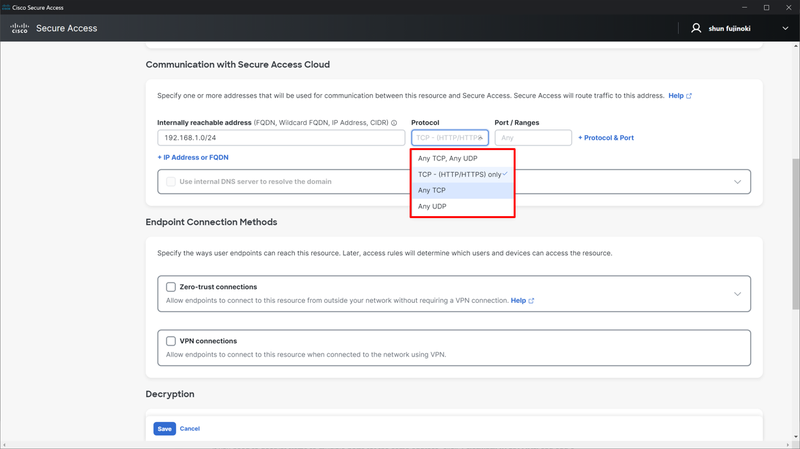The height and width of the screenshot is (449, 800).
Task: Click the Communication with Secure Access Cloud heading
Action: (238, 64)
